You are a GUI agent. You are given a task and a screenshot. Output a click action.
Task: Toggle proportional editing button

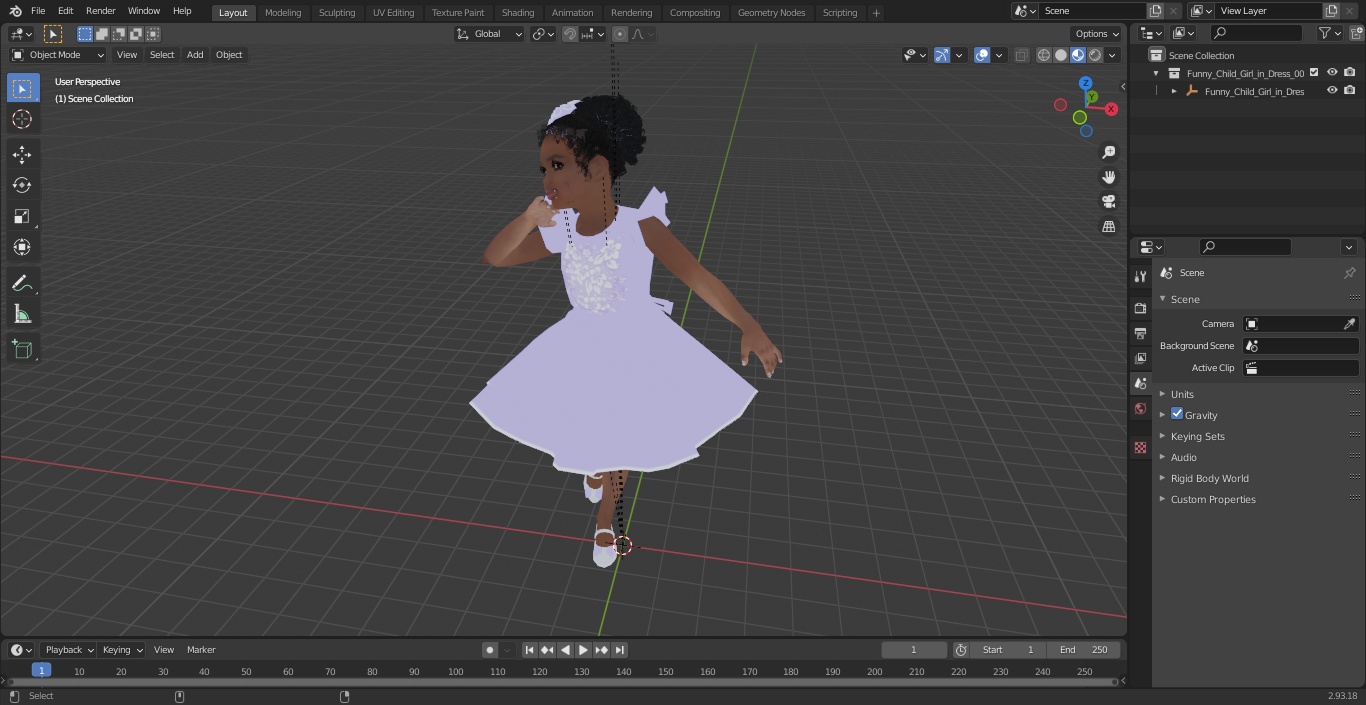[620, 34]
